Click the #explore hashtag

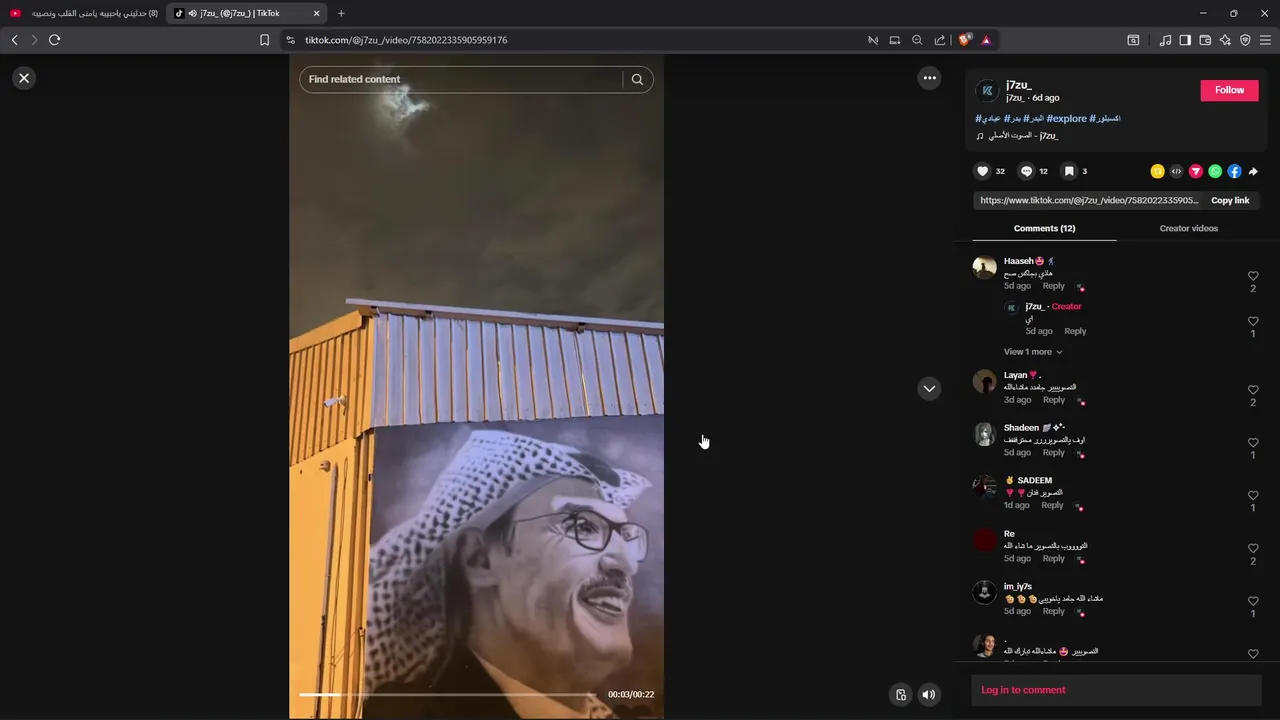[x=1066, y=118]
